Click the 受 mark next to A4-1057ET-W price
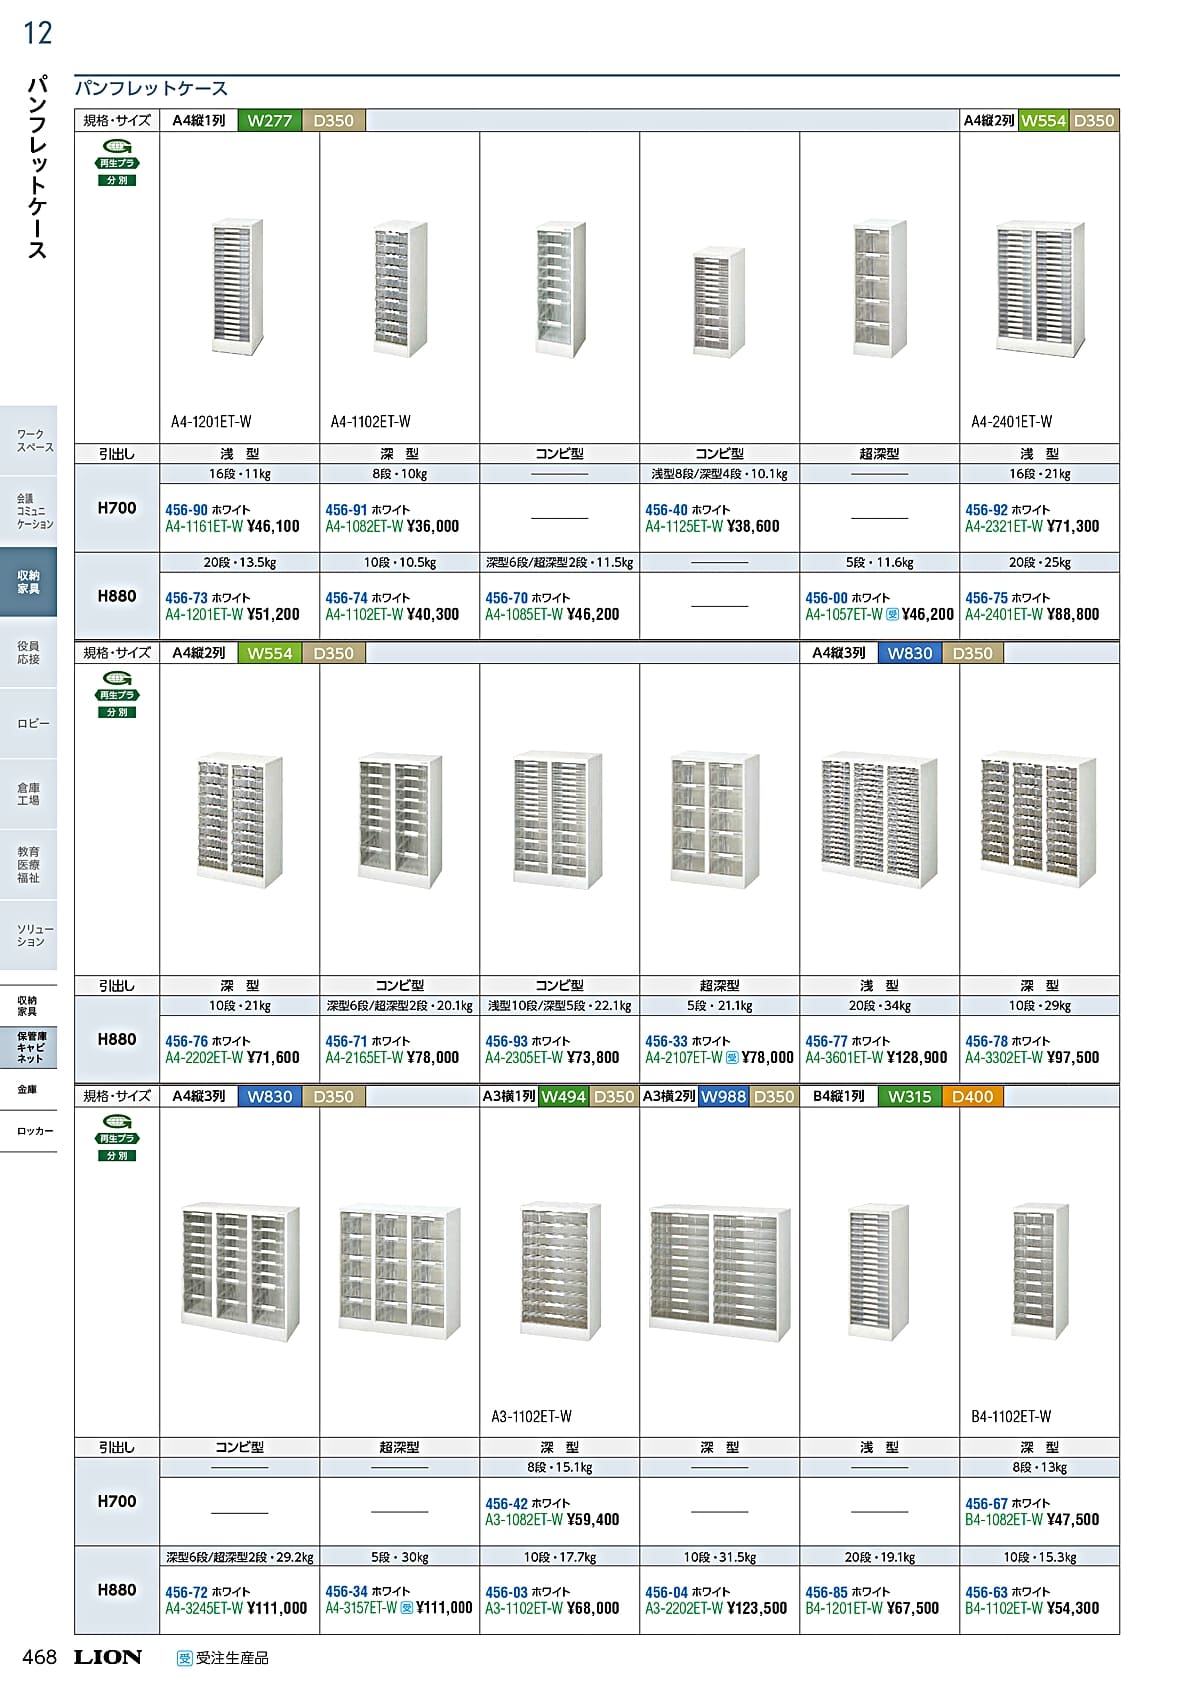This screenshot has height=1697, width=1200. coord(893,615)
